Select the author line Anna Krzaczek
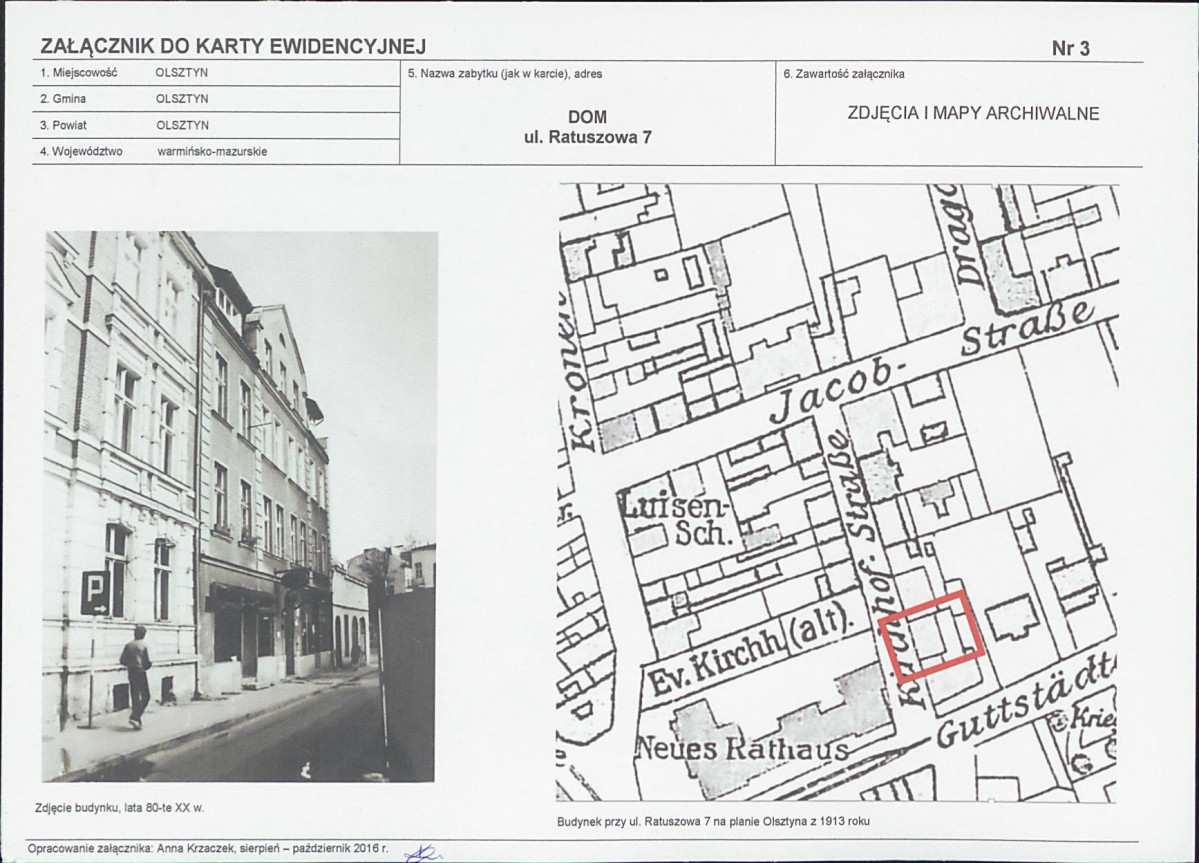This screenshot has width=1199, height=863. 208,848
